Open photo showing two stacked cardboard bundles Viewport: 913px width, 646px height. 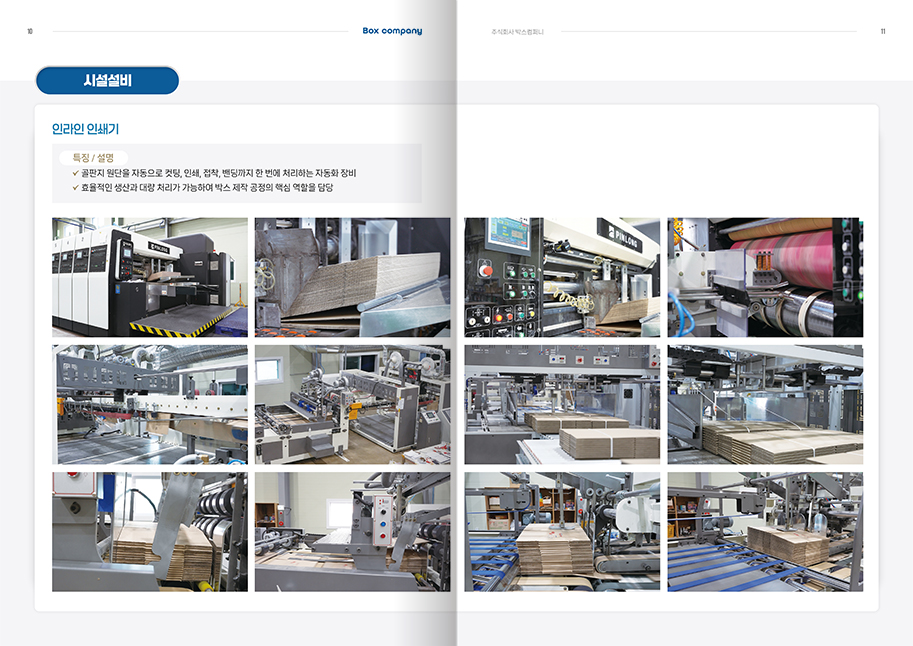tap(561, 404)
